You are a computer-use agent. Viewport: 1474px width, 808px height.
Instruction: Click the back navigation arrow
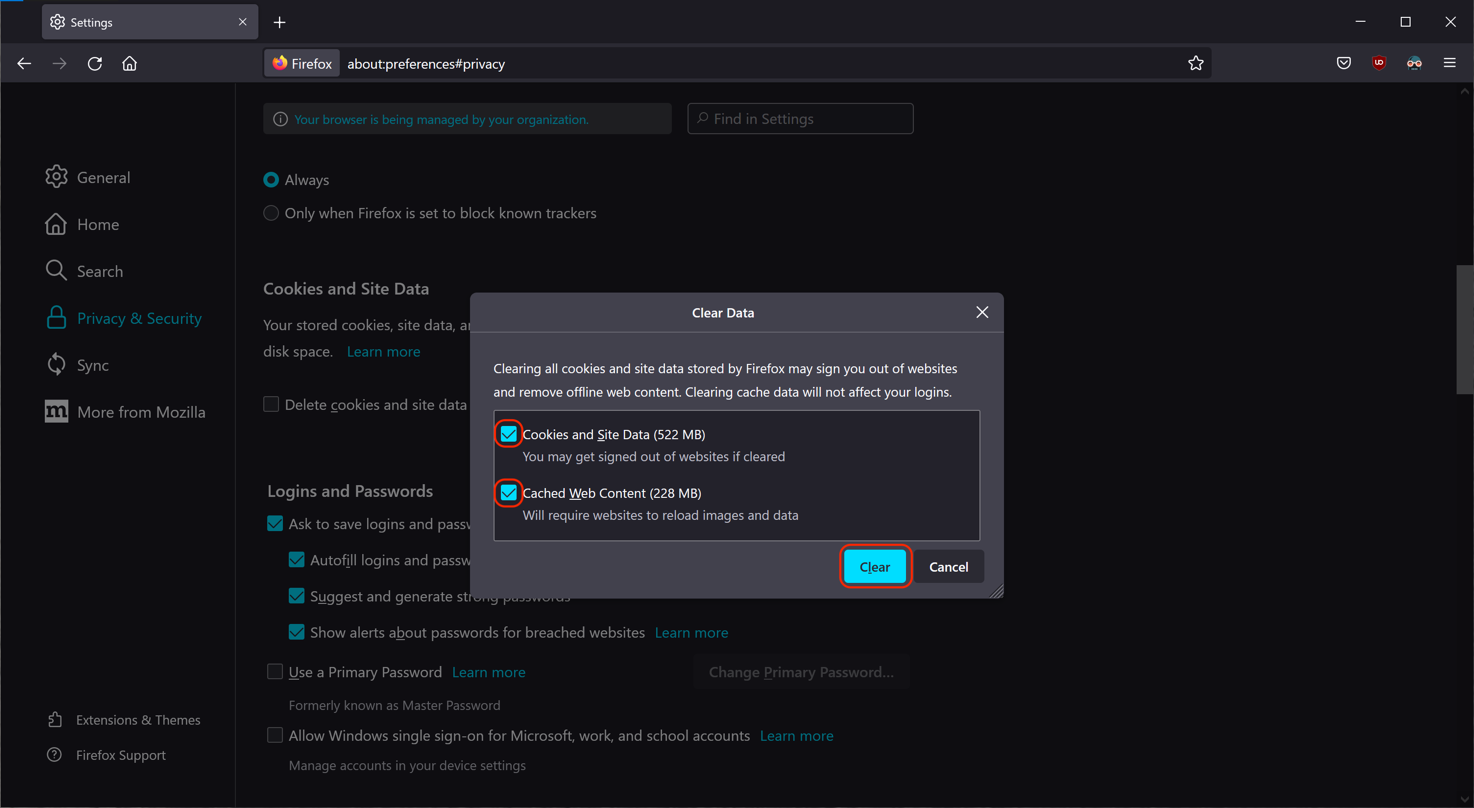click(24, 63)
